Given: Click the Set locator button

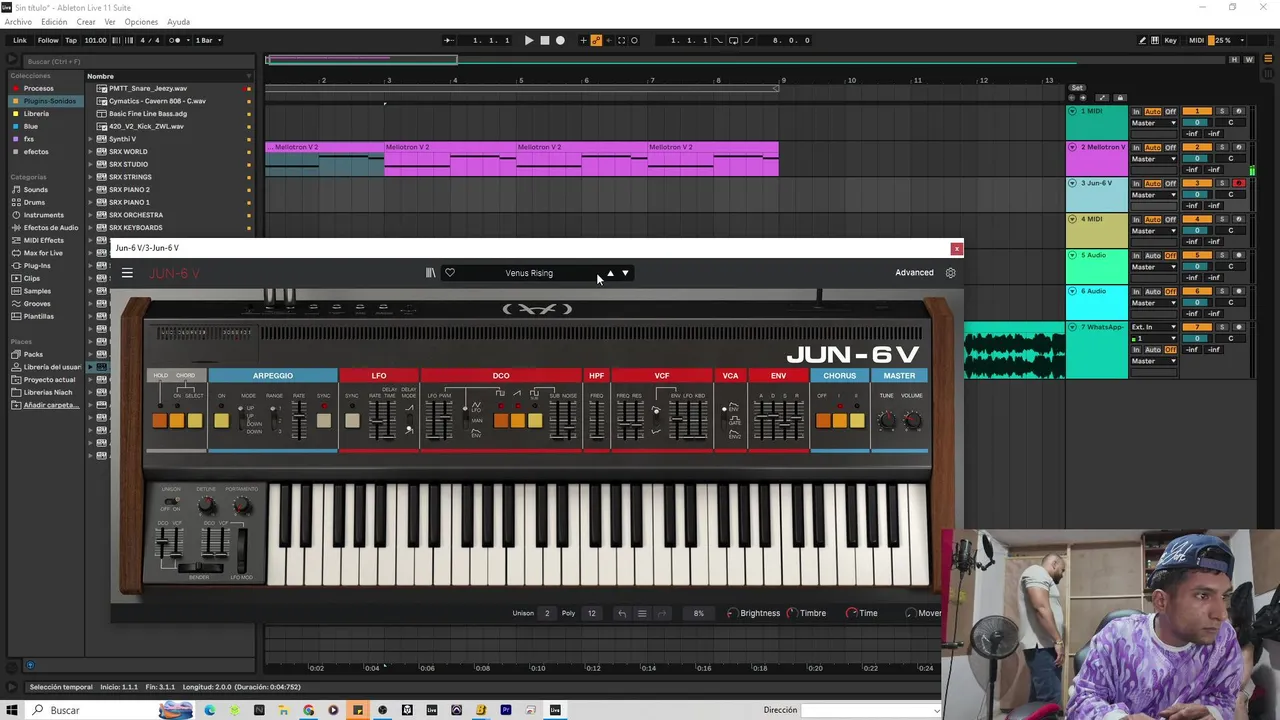Looking at the screenshot, I should (x=1077, y=88).
